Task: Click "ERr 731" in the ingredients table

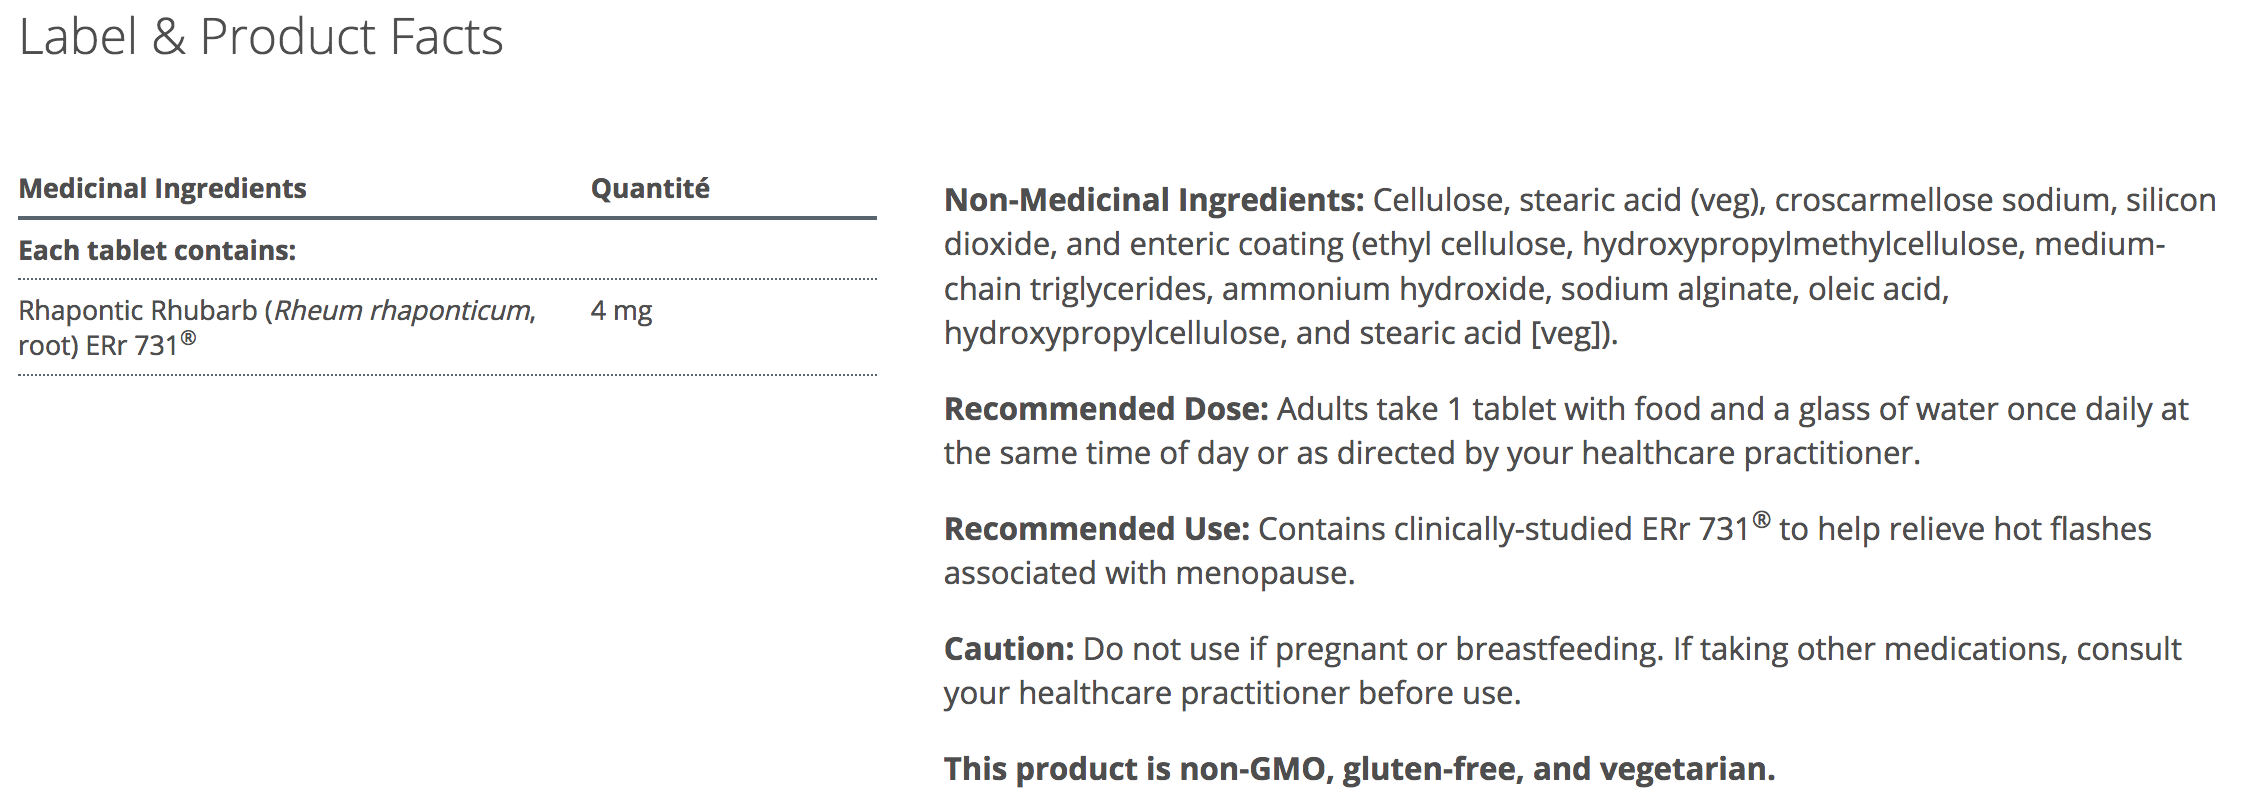Action: [x=132, y=346]
